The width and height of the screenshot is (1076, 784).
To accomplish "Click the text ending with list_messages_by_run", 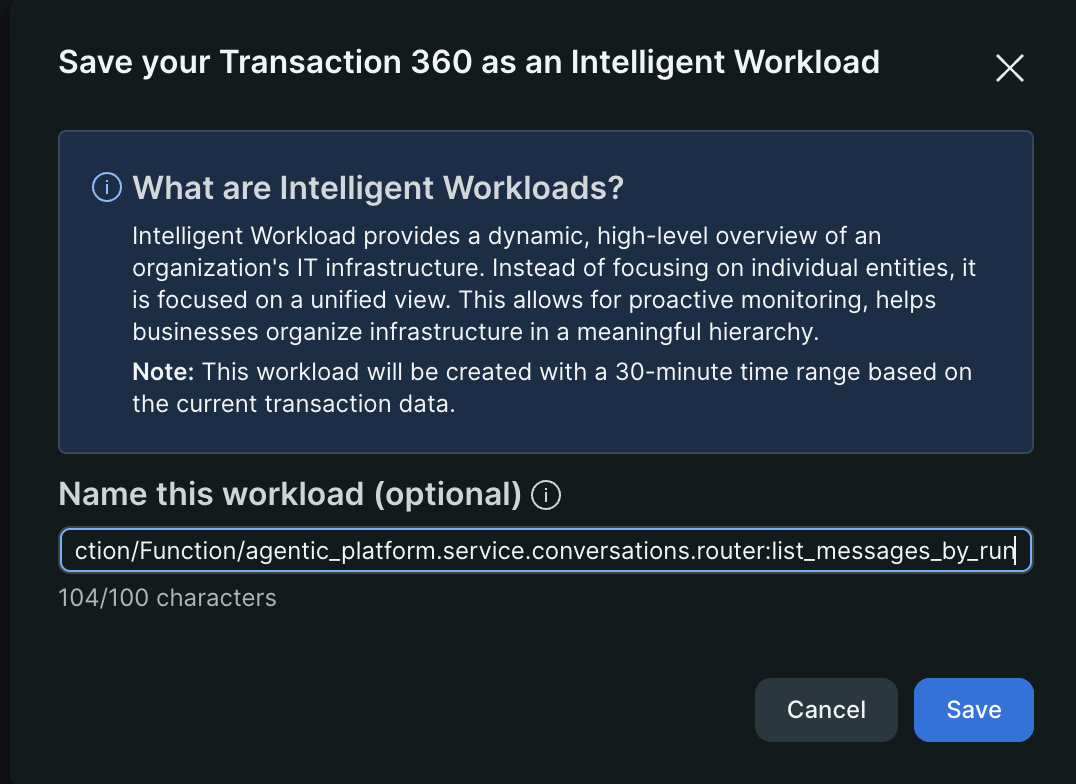I will [x=546, y=550].
